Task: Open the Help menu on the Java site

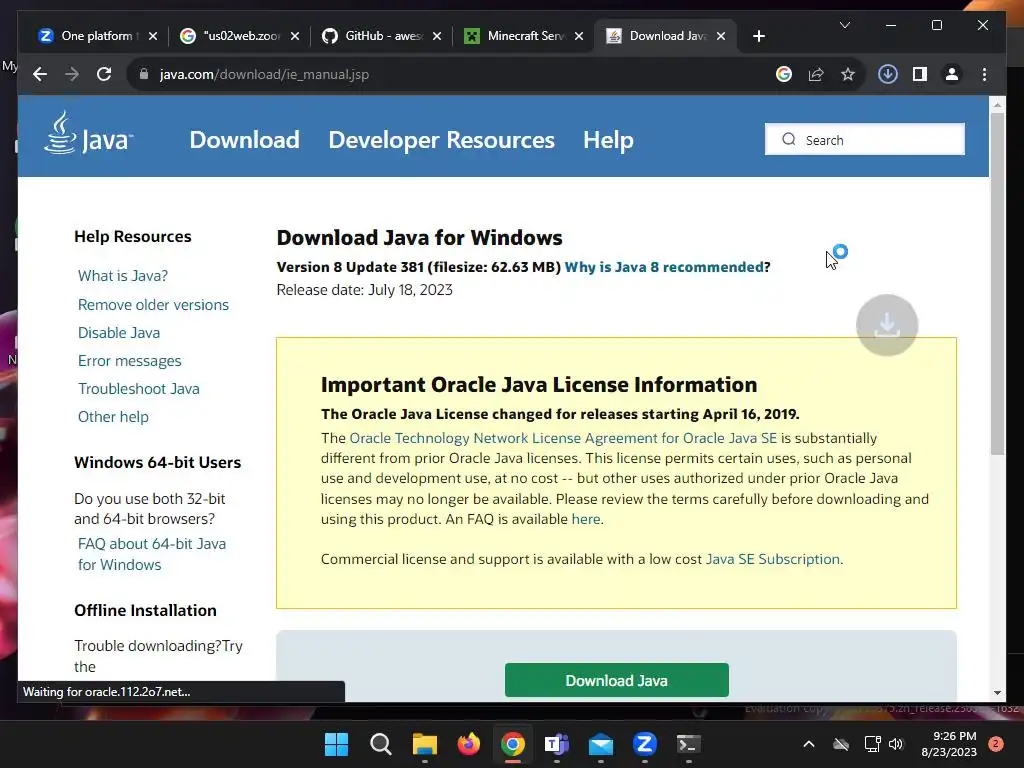Action: (608, 140)
